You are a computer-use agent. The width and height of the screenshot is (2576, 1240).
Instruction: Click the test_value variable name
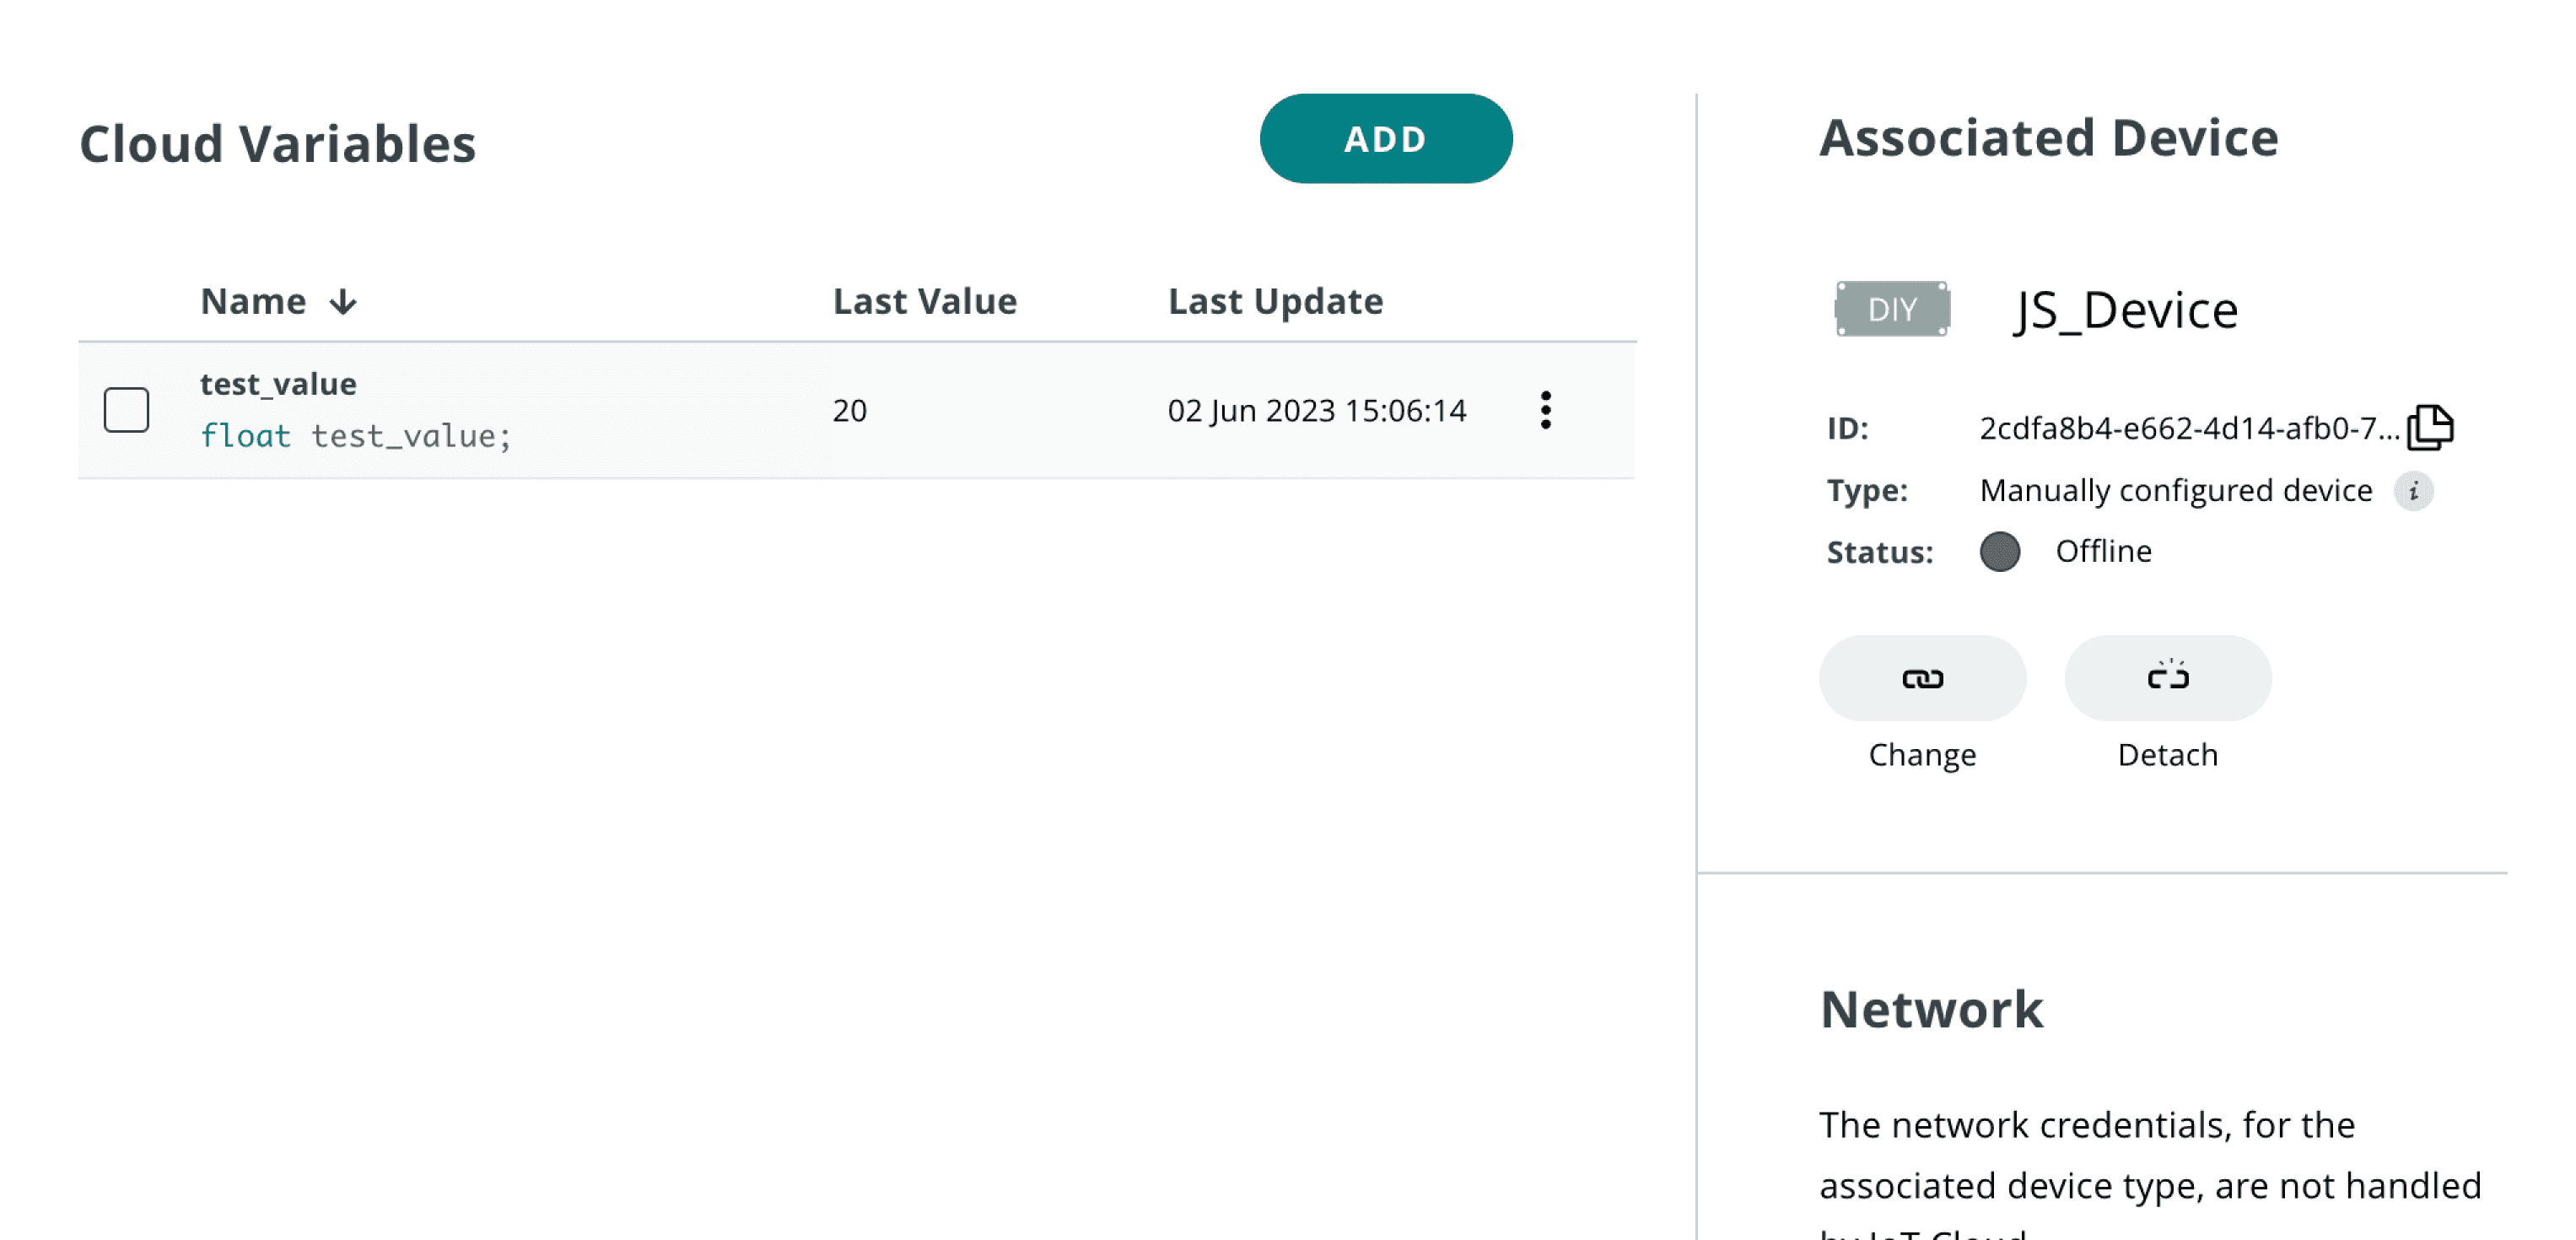(278, 384)
